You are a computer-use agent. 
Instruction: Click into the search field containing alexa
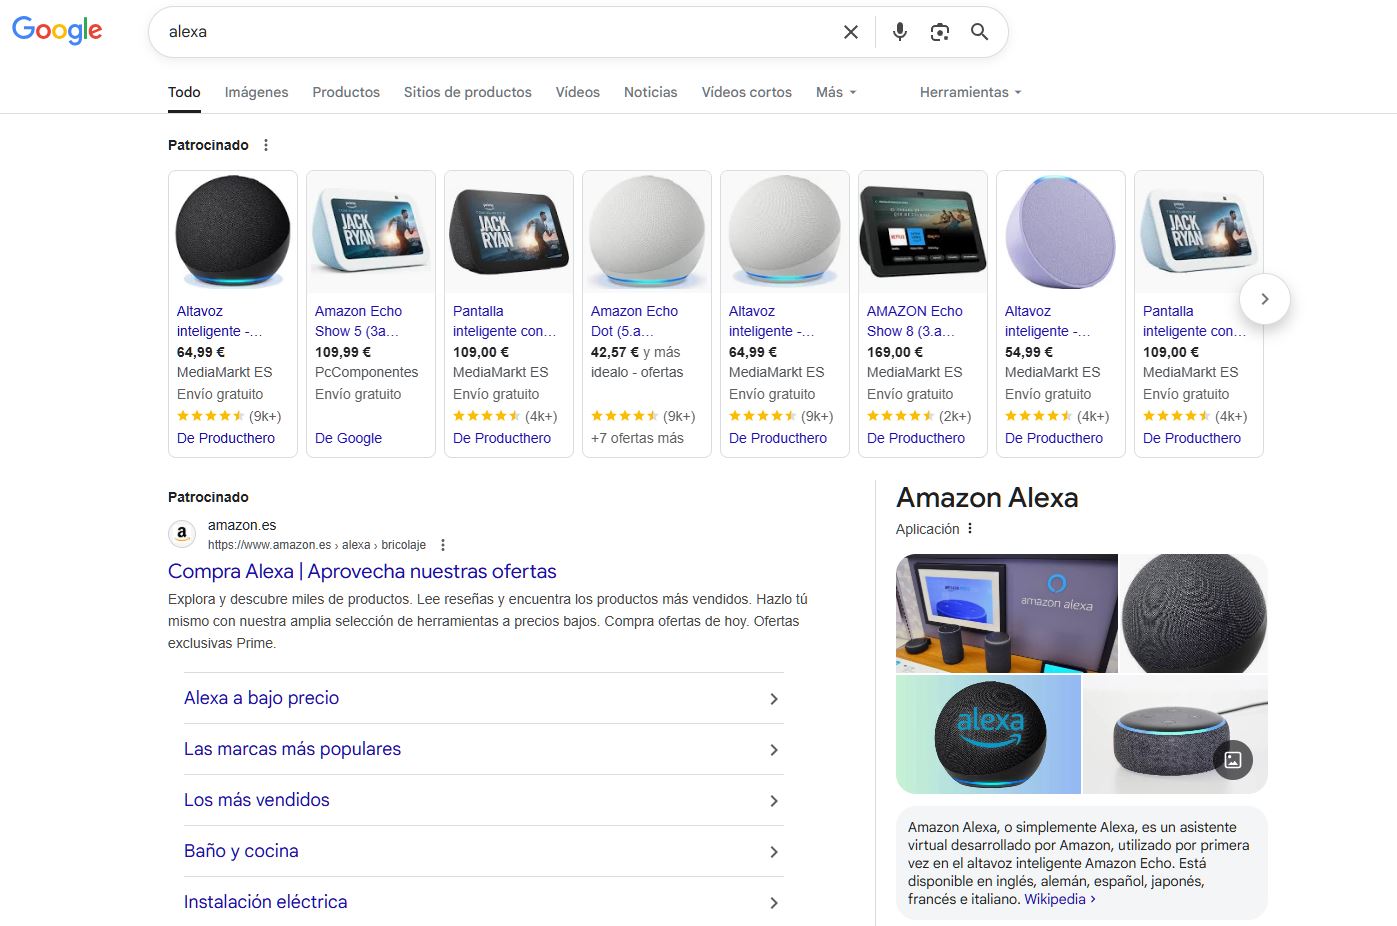[500, 32]
